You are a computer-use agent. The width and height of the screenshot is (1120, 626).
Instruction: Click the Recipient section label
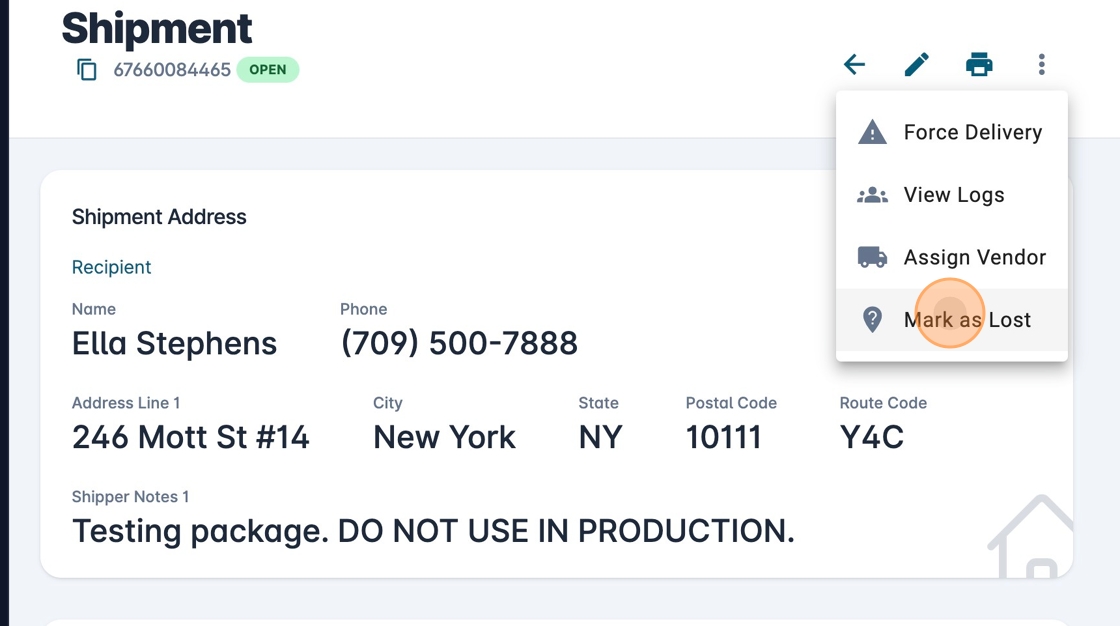click(111, 267)
